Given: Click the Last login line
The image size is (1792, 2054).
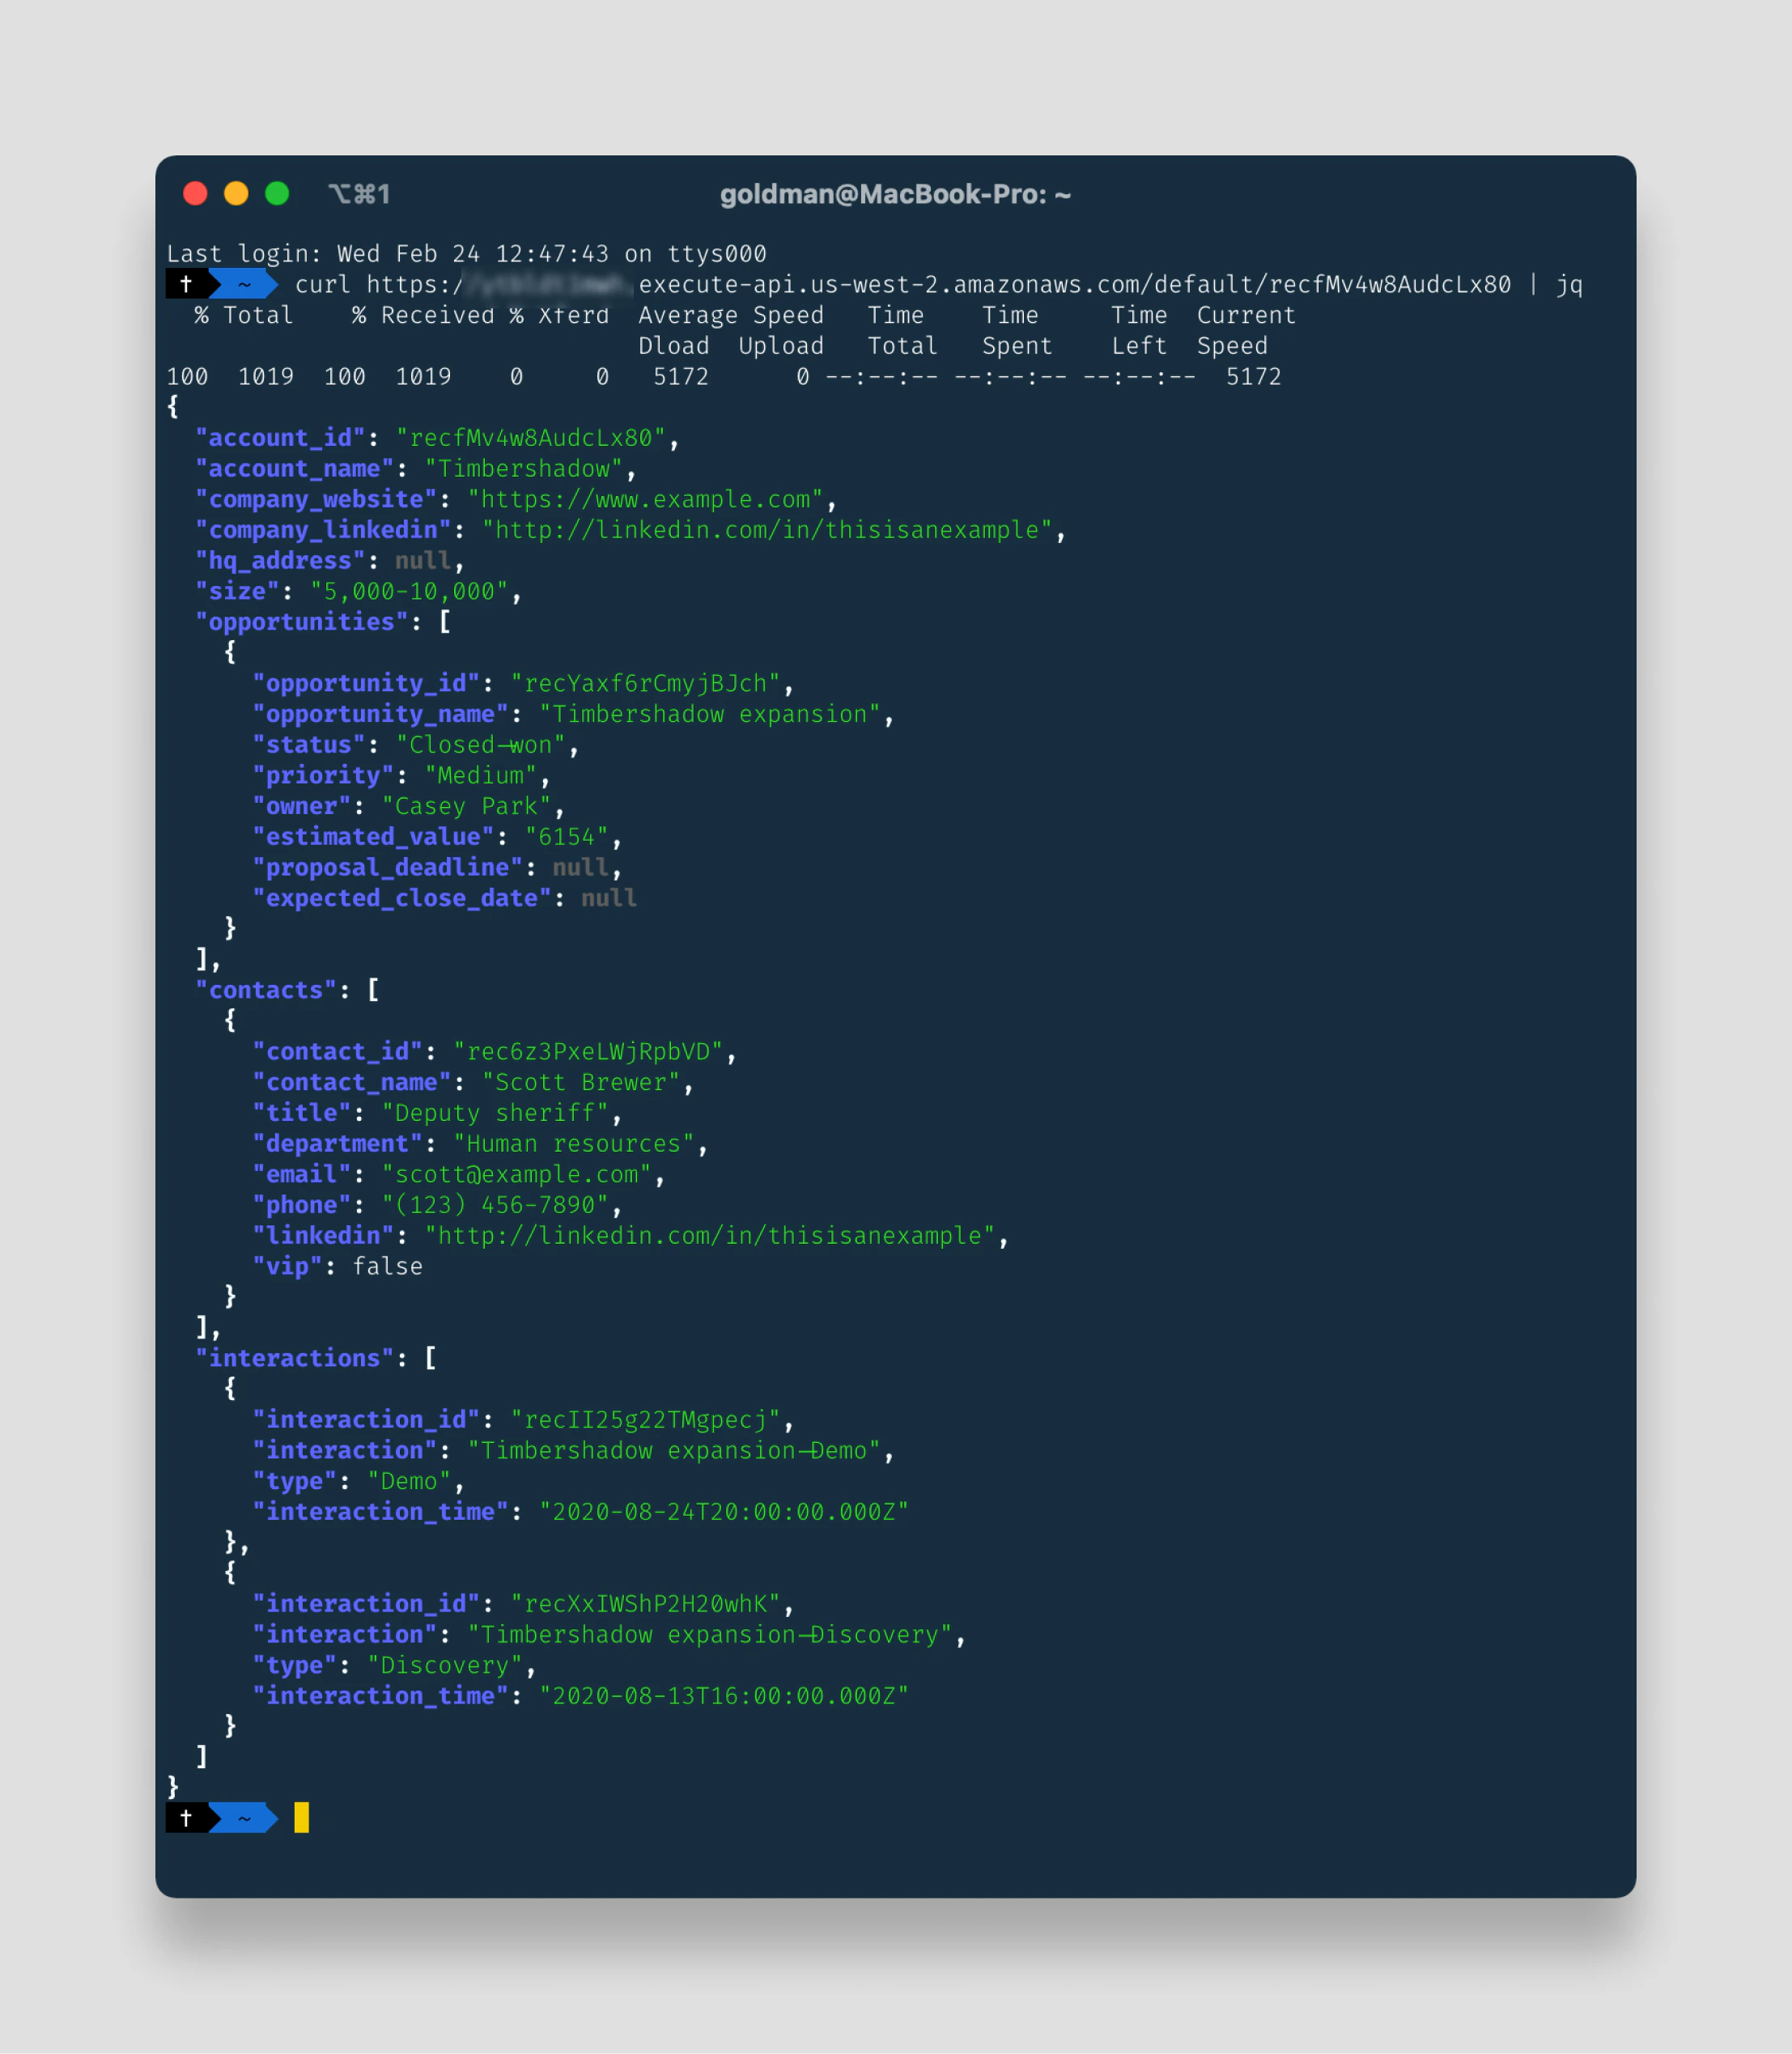Looking at the screenshot, I should tap(466, 254).
